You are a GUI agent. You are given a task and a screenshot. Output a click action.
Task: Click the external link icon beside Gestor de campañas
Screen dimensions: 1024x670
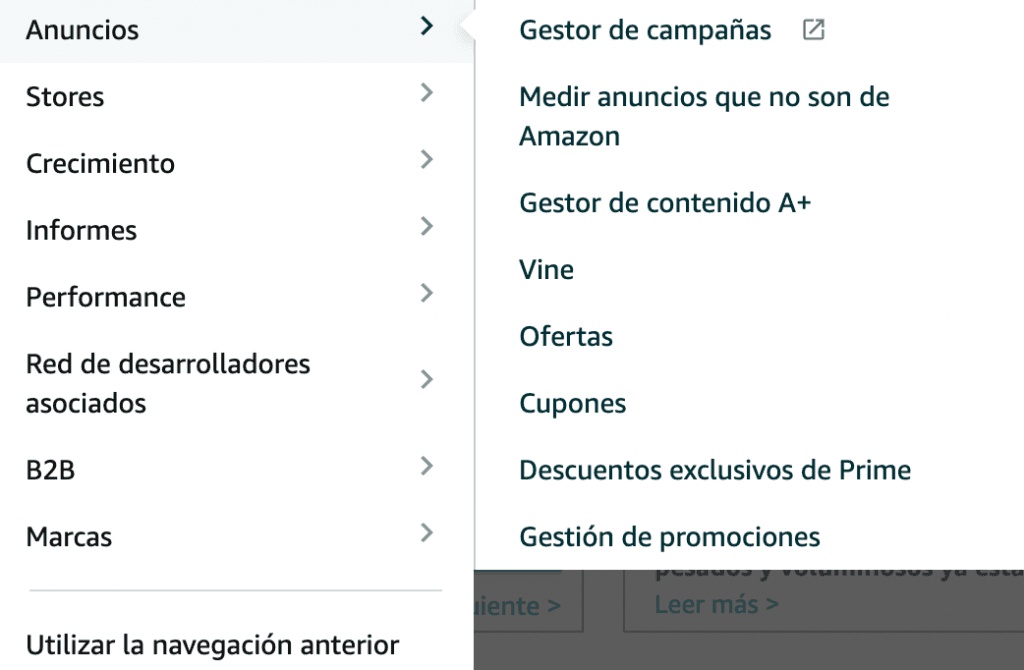tap(814, 30)
